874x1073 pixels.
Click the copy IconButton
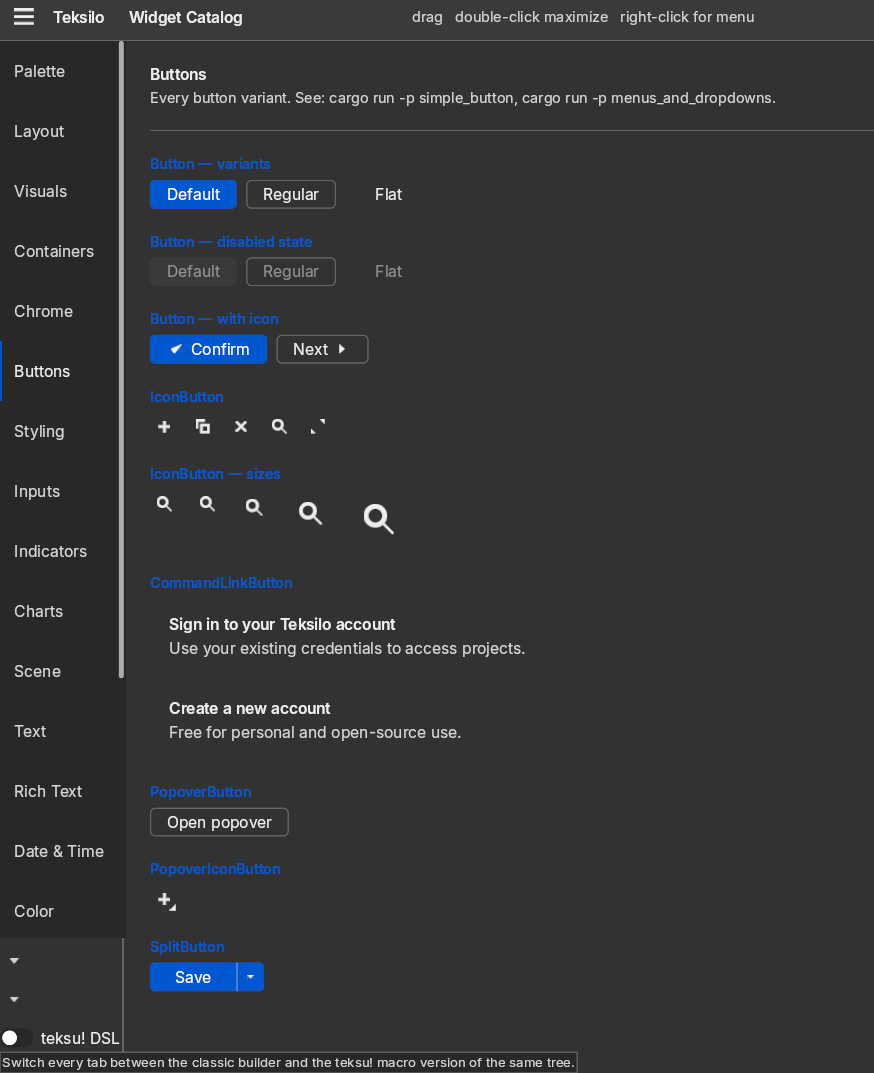pyautogui.click(x=203, y=427)
